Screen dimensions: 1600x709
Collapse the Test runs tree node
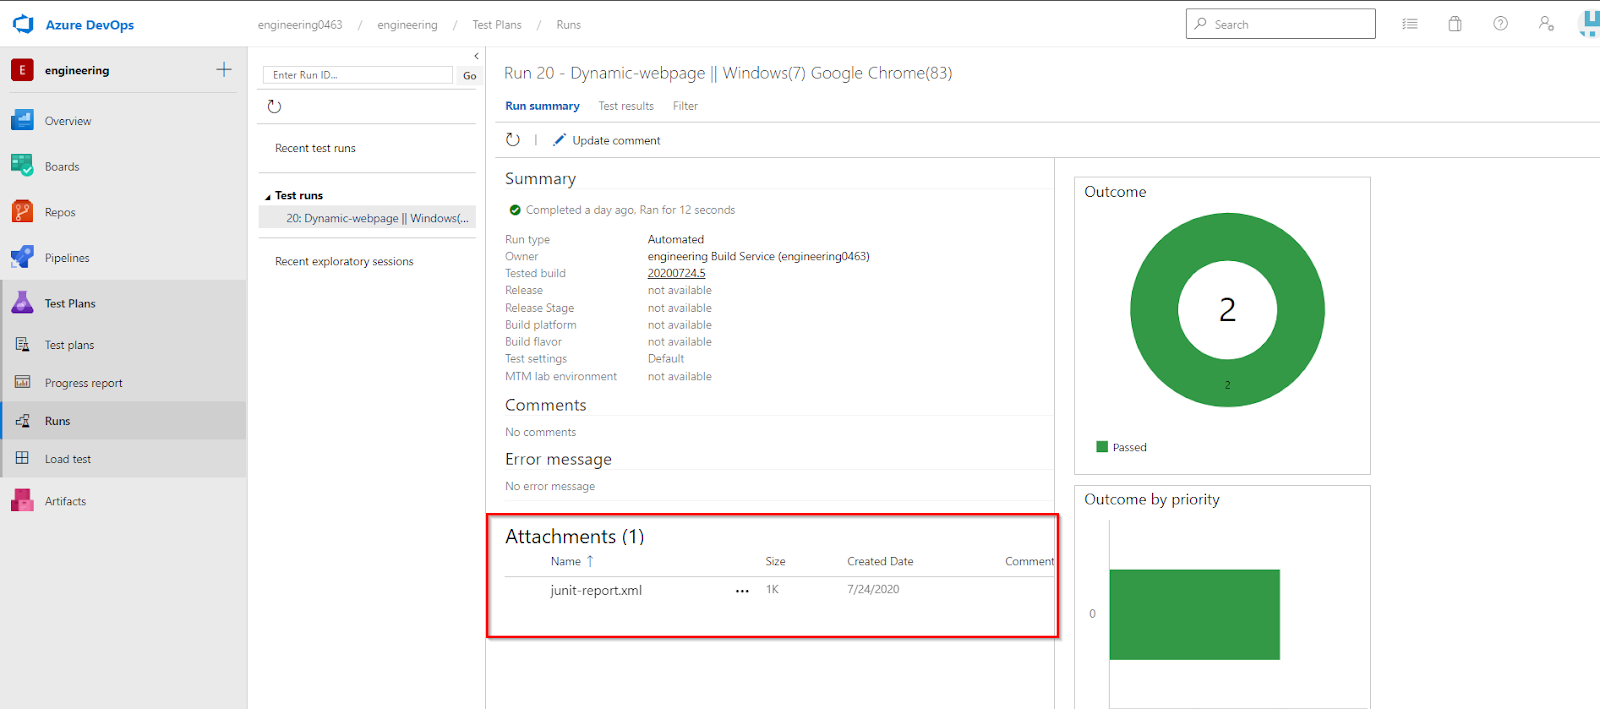(x=267, y=197)
